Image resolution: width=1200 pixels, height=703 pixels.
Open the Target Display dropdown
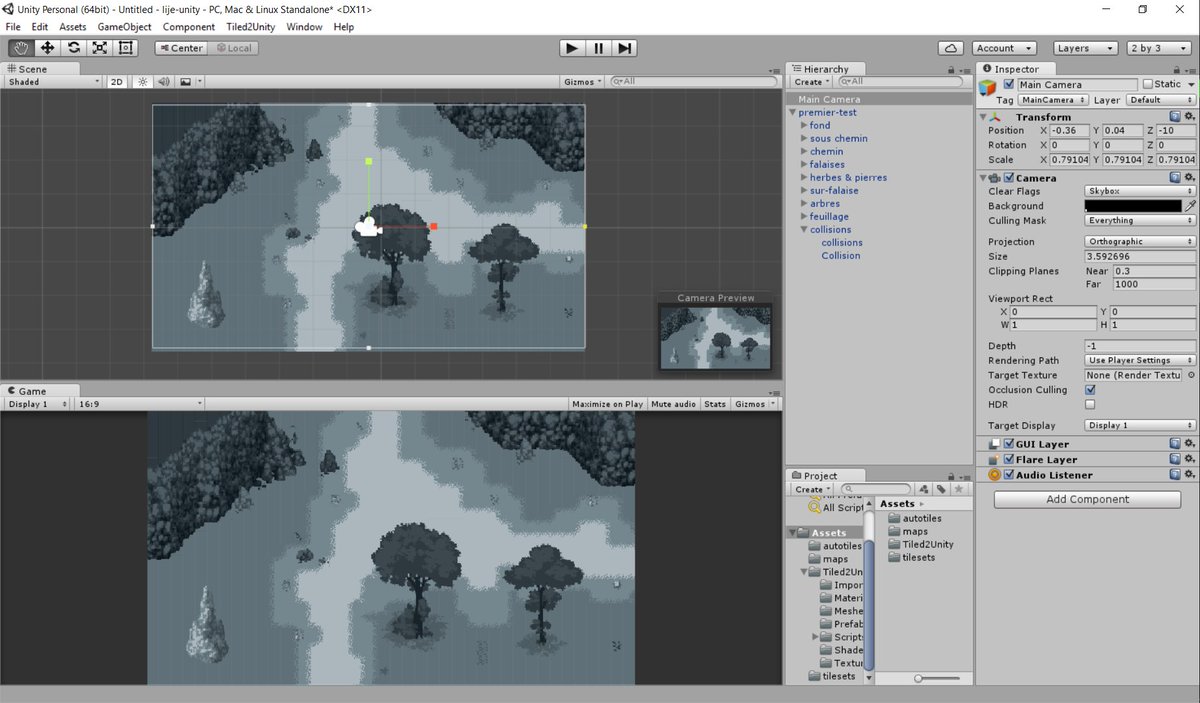point(1138,424)
